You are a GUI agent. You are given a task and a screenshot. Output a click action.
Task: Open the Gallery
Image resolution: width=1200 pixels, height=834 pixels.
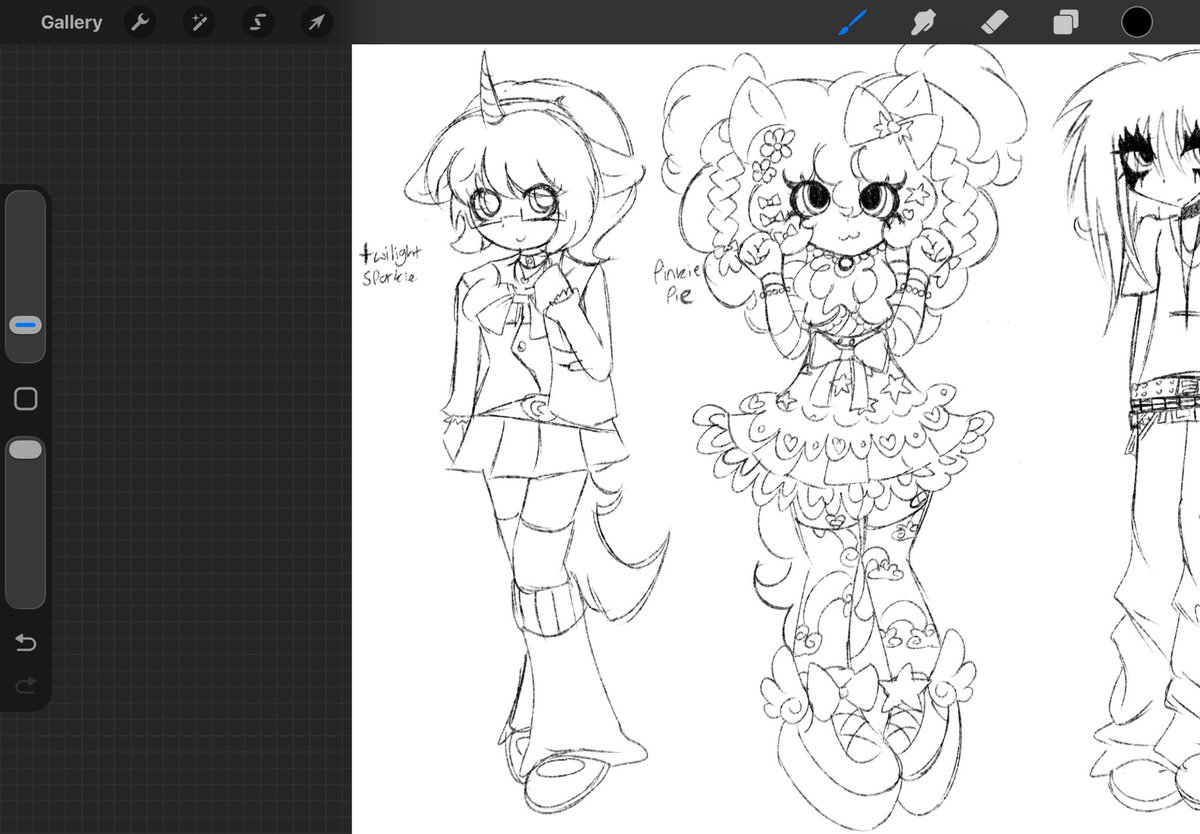click(71, 22)
